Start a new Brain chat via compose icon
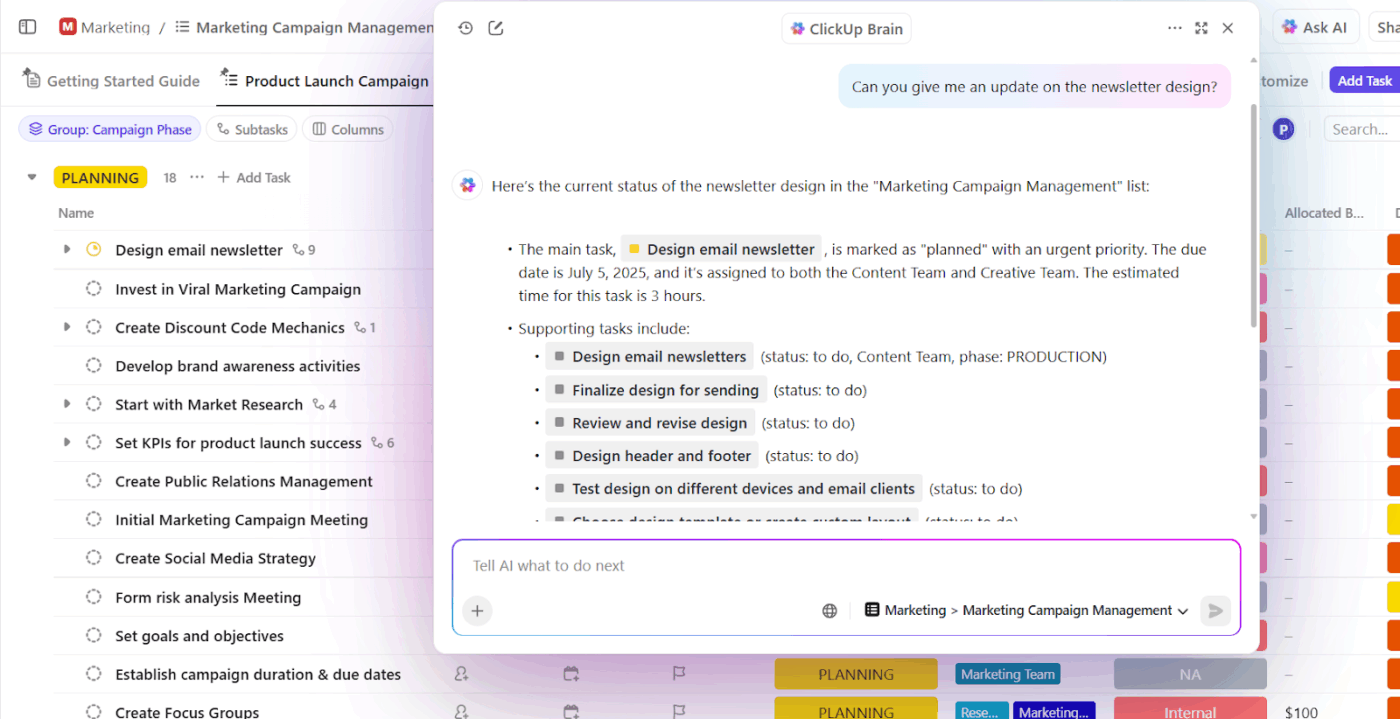Viewport: 1400px width, 719px height. tap(495, 28)
